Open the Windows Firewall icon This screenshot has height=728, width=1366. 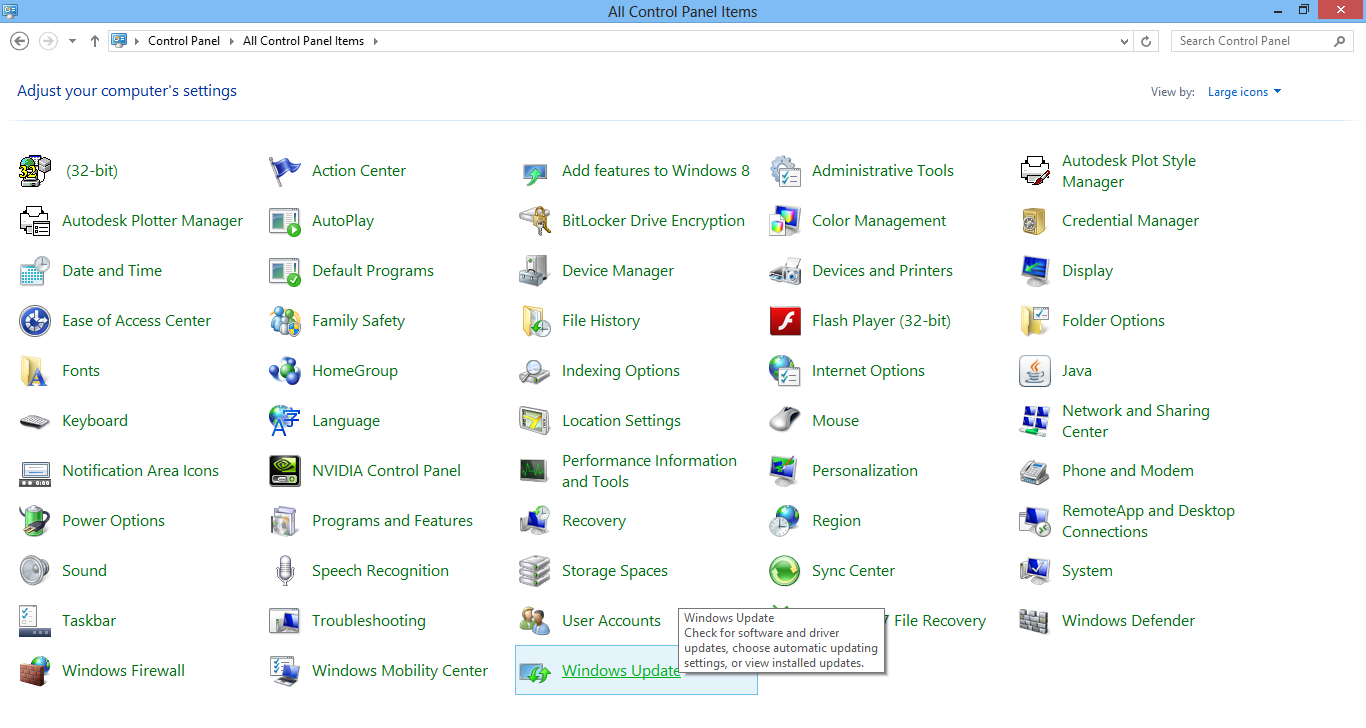coord(35,671)
